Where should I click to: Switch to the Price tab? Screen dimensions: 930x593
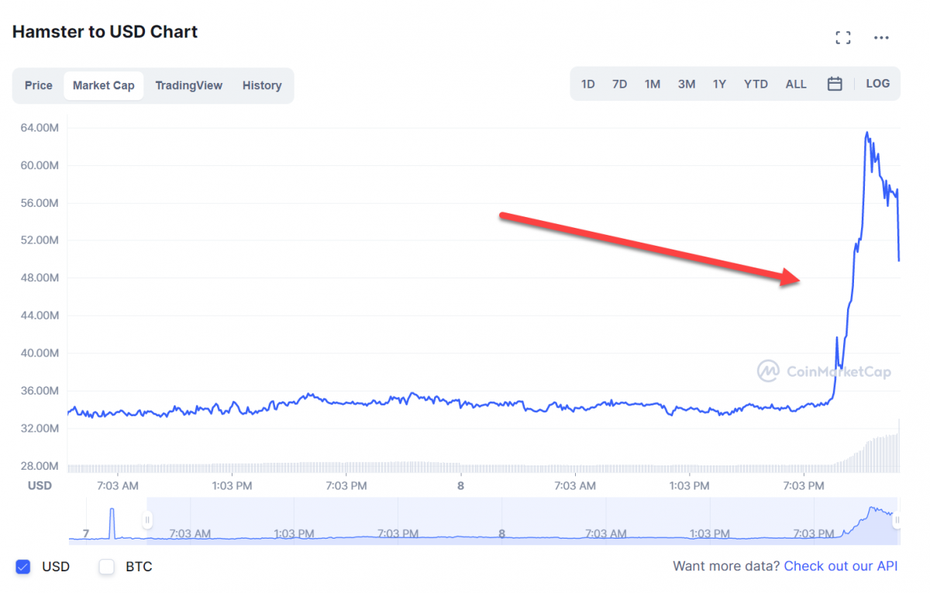click(39, 85)
